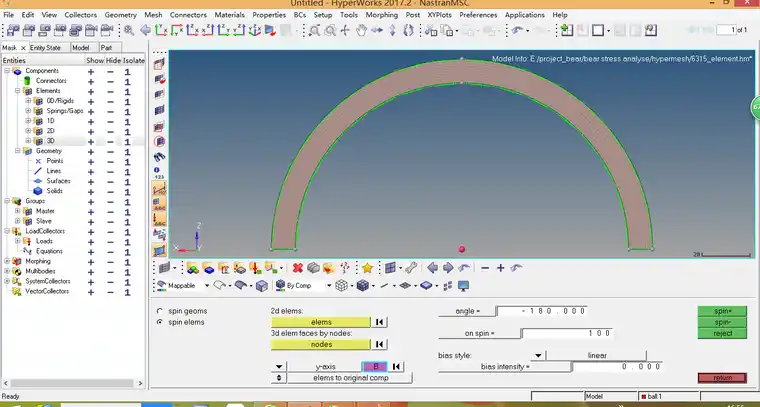Click the minus icon in the collectors toolbar

tap(485, 268)
